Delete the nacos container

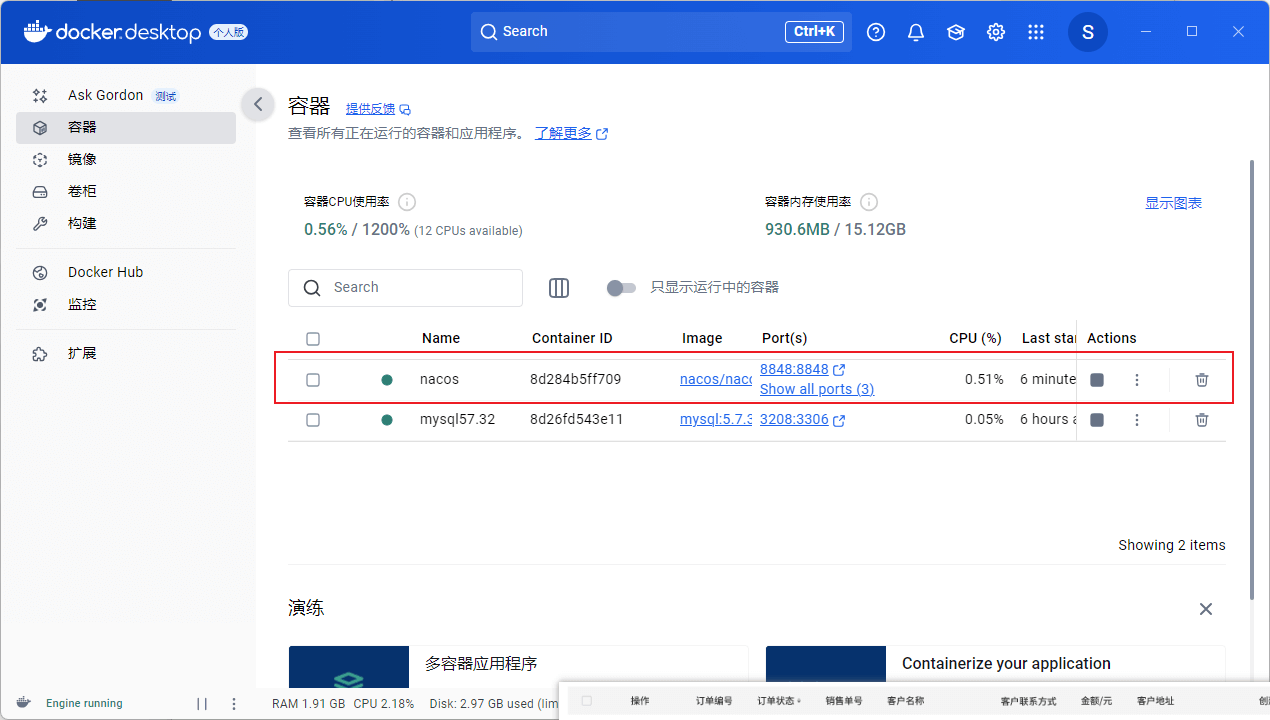click(1202, 380)
